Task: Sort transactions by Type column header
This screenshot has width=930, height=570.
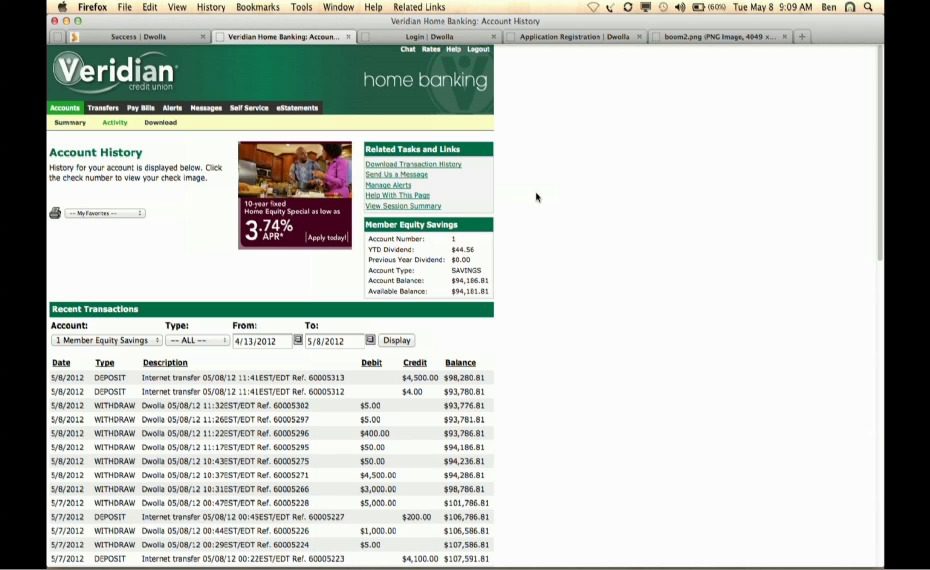Action: pyautogui.click(x=104, y=362)
